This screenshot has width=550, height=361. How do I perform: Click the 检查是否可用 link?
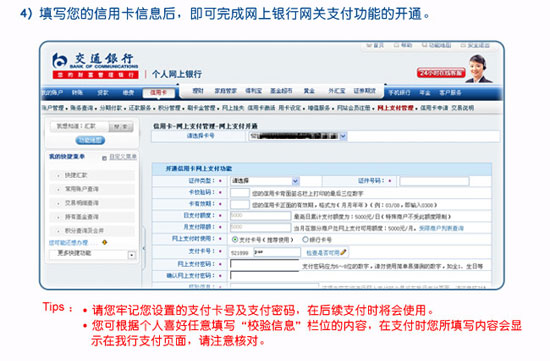pos(323,253)
